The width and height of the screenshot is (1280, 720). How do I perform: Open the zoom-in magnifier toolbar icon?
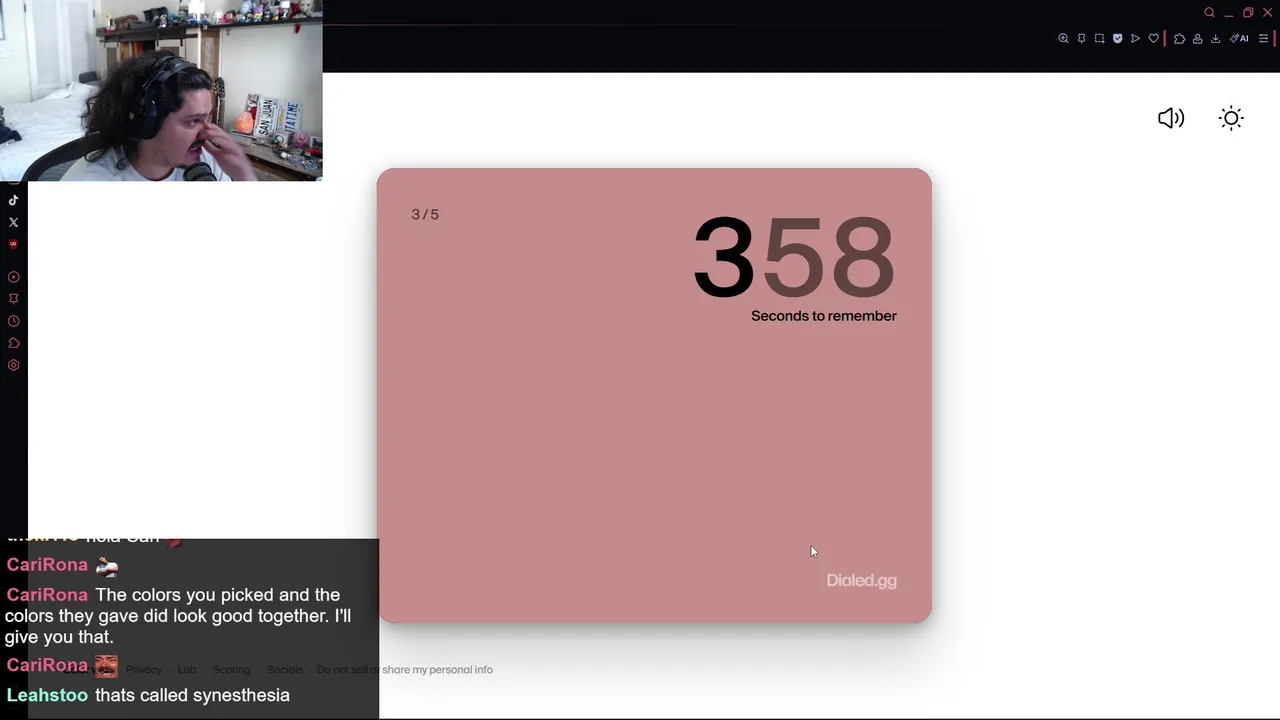point(1063,39)
